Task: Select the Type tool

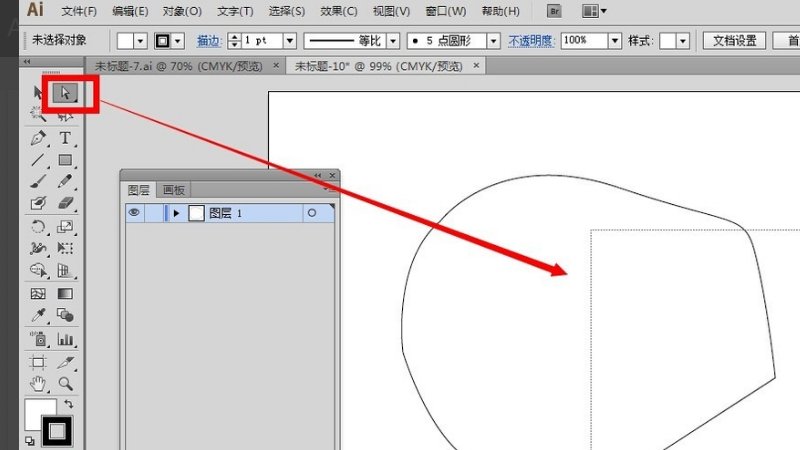Action: (x=65, y=138)
